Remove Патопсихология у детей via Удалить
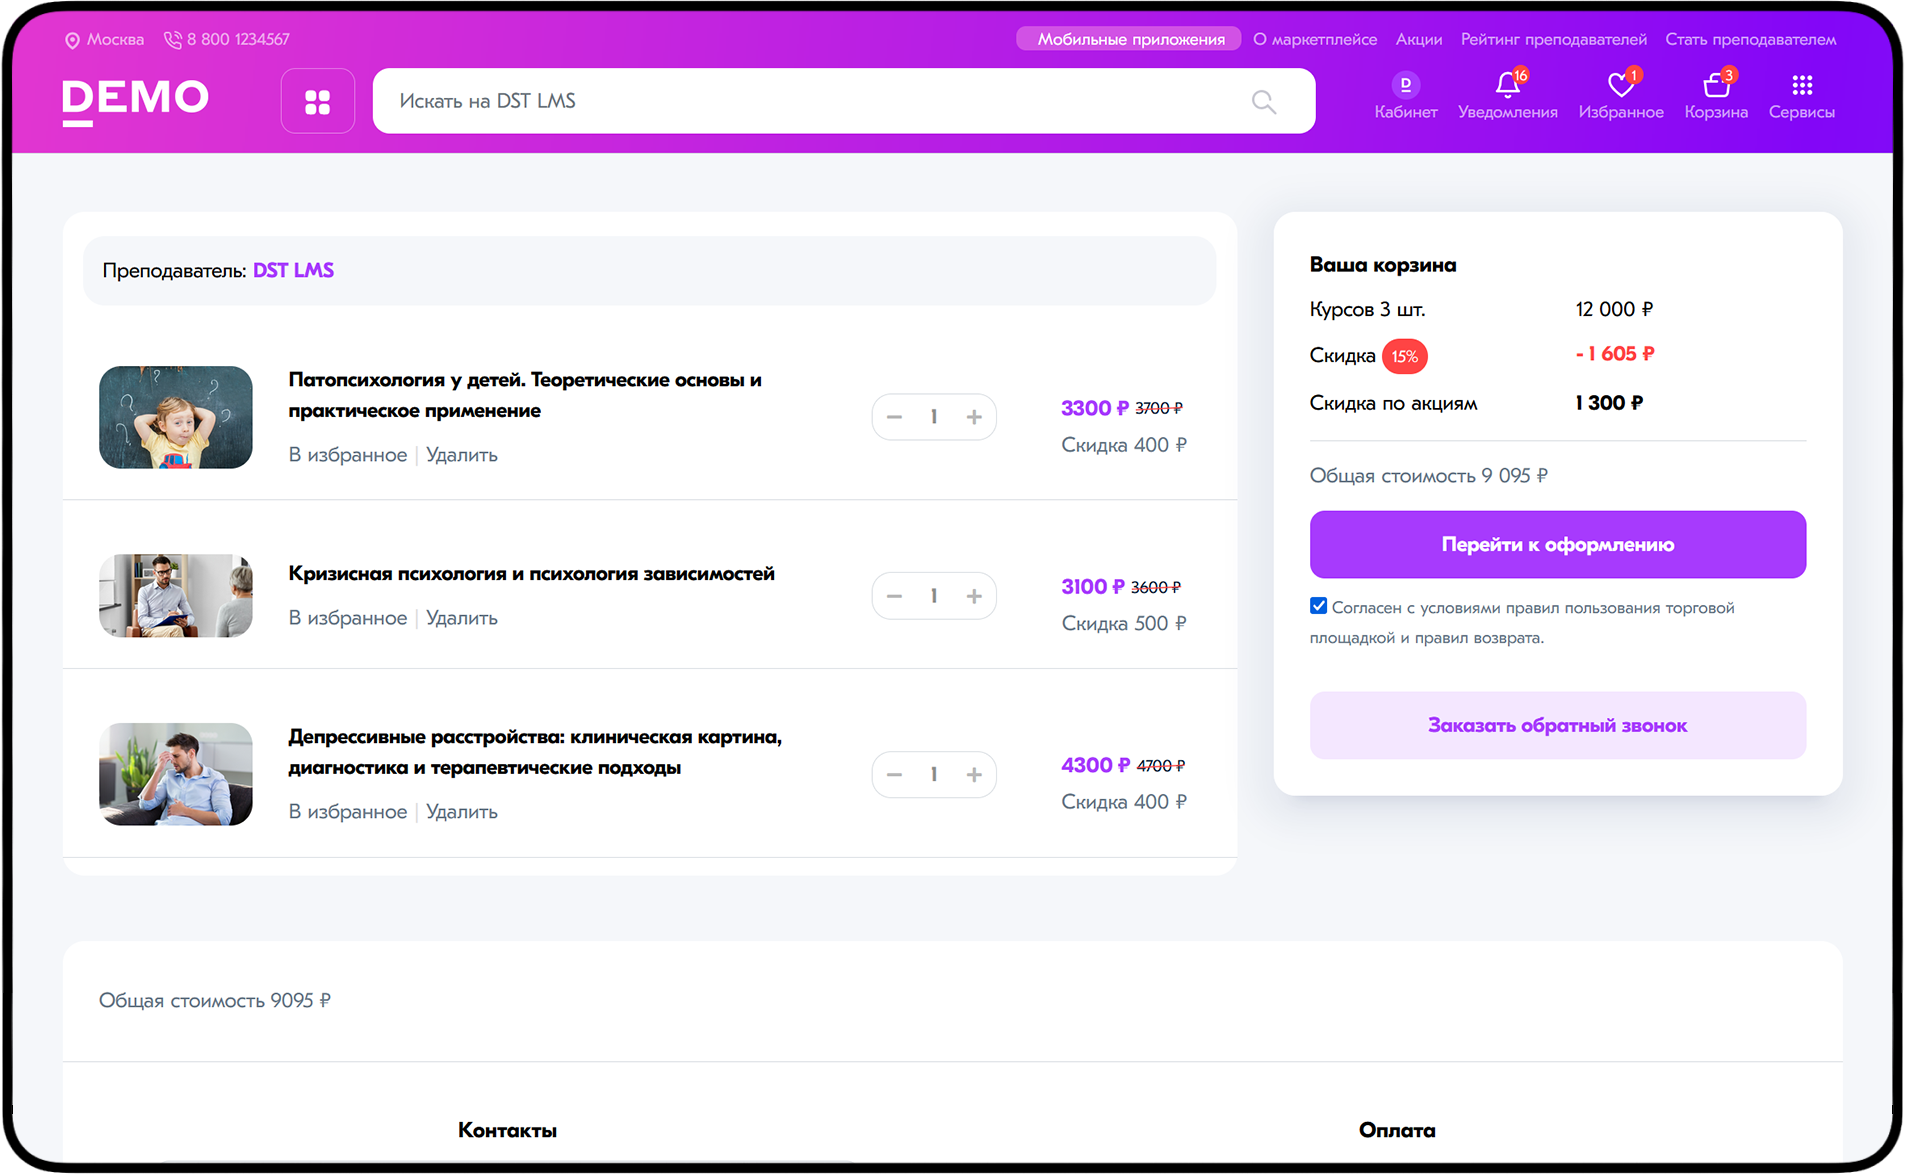This screenshot has height=1174, width=1905. tap(462, 455)
